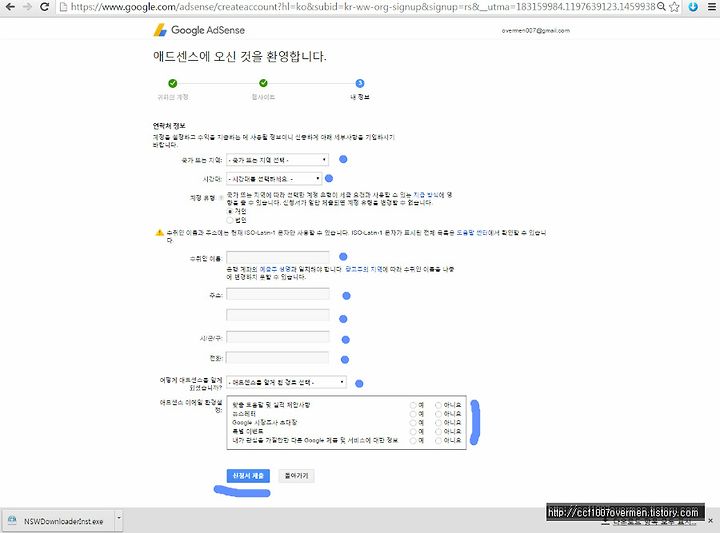This screenshot has width=720, height=533.
Task: Choose 아니요 for 뉴스레터
Action: (x=439, y=414)
